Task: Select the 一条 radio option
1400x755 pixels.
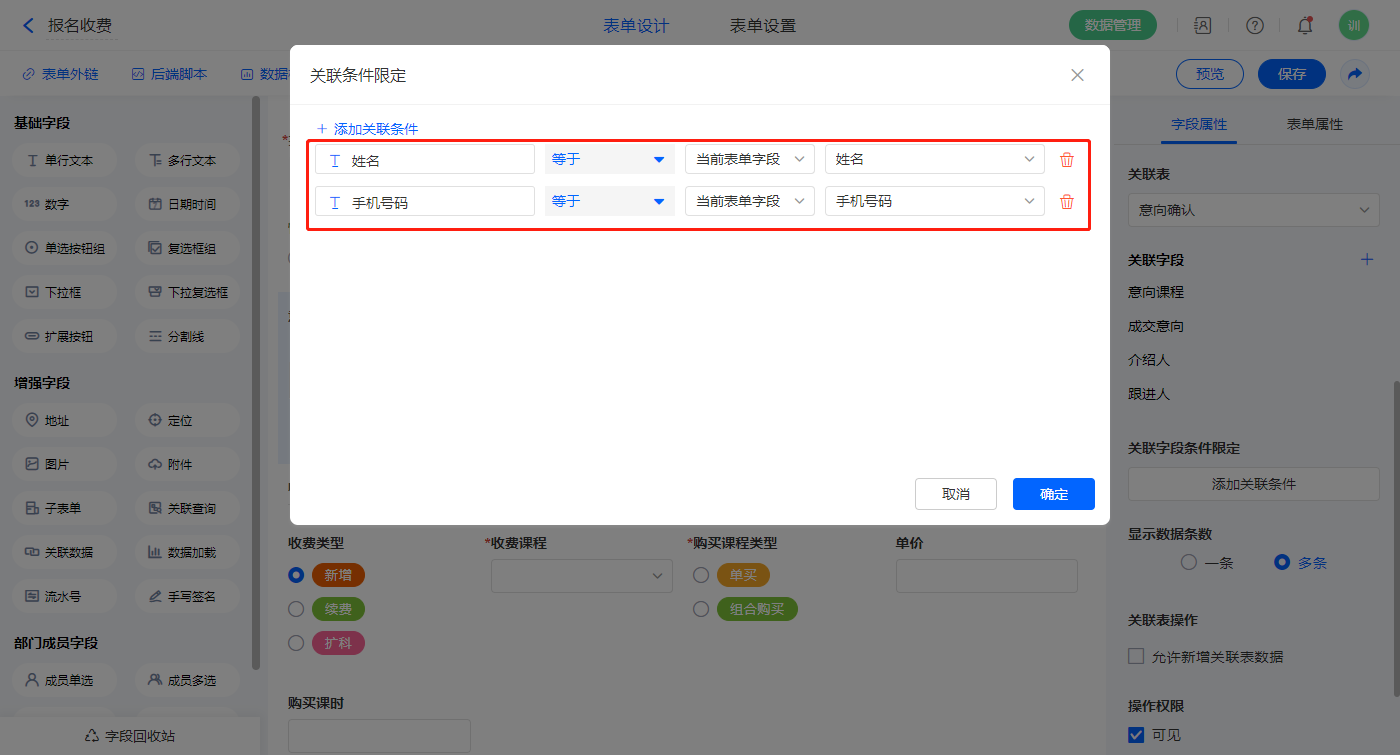Action: [x=1189, y=562]
